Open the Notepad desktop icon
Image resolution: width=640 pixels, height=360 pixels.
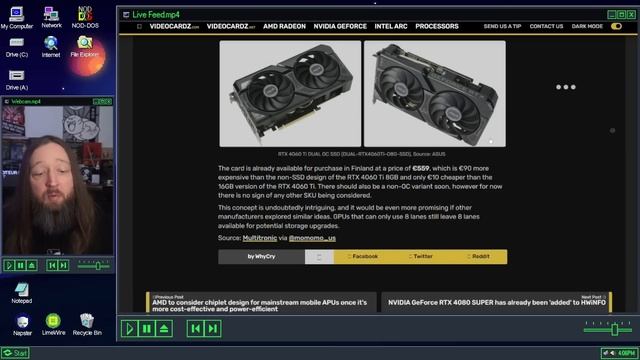22,293
